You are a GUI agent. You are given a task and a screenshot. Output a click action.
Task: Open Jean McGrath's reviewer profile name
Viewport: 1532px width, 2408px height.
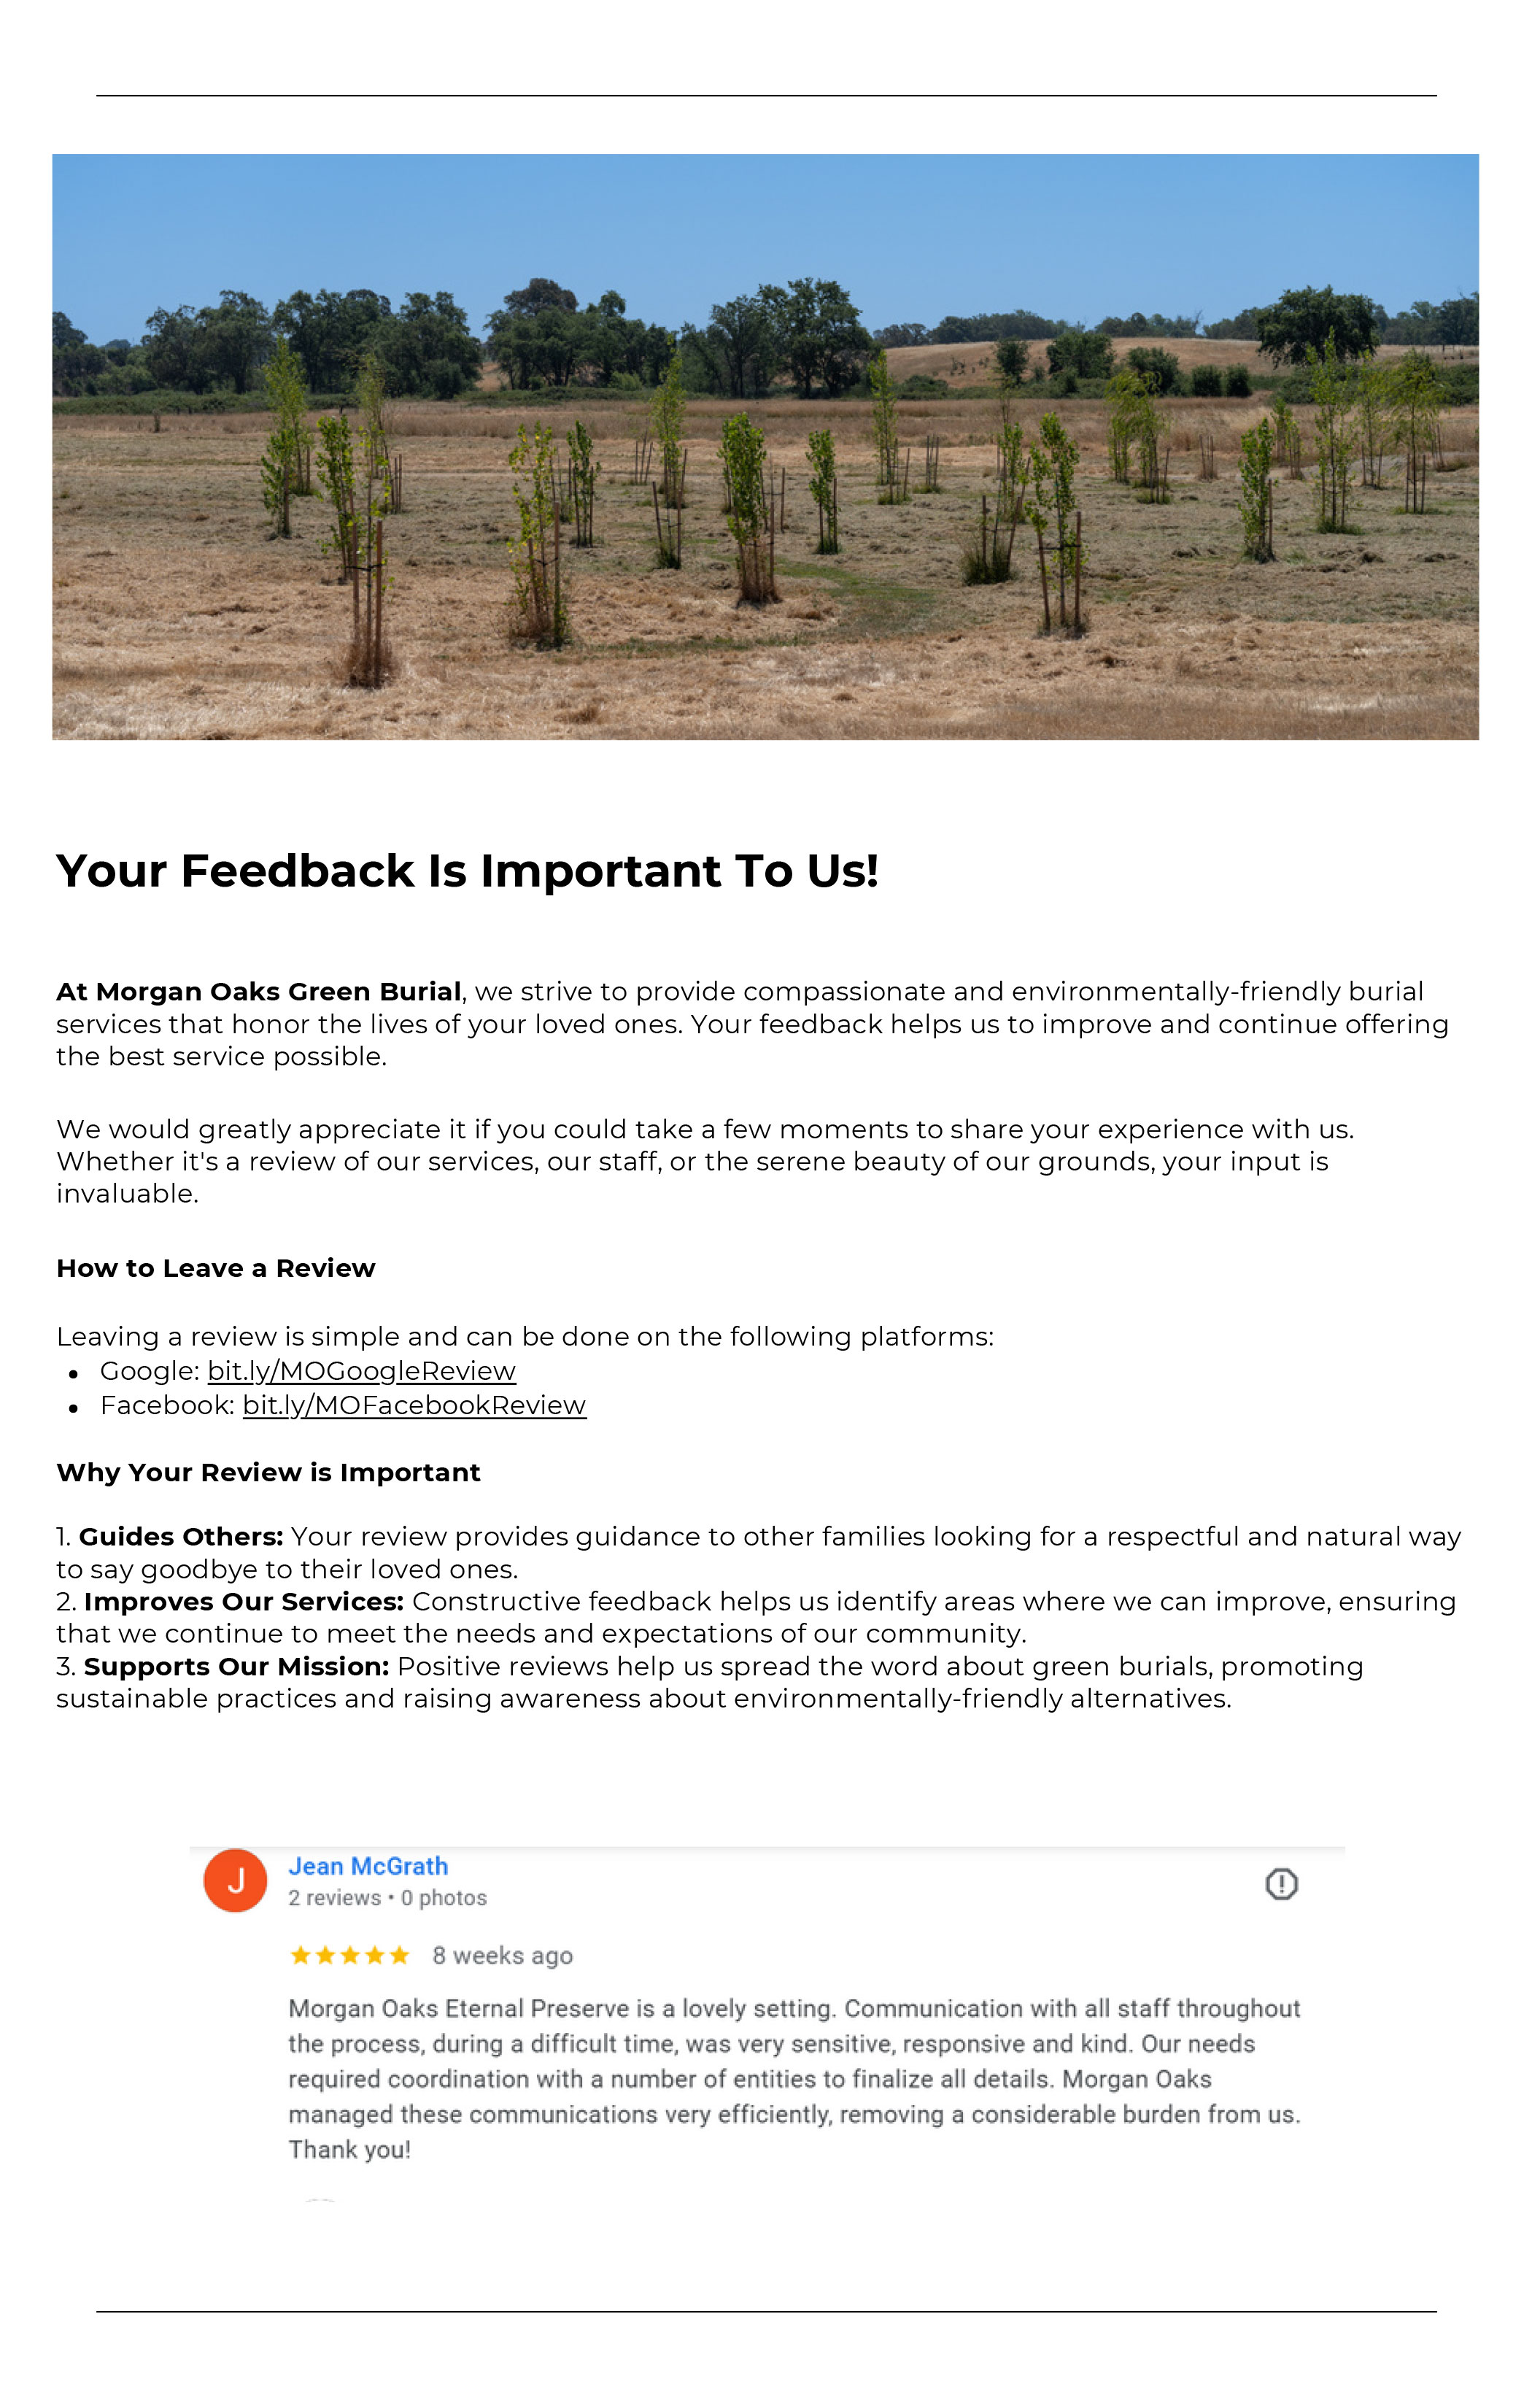coord(368,1866)
